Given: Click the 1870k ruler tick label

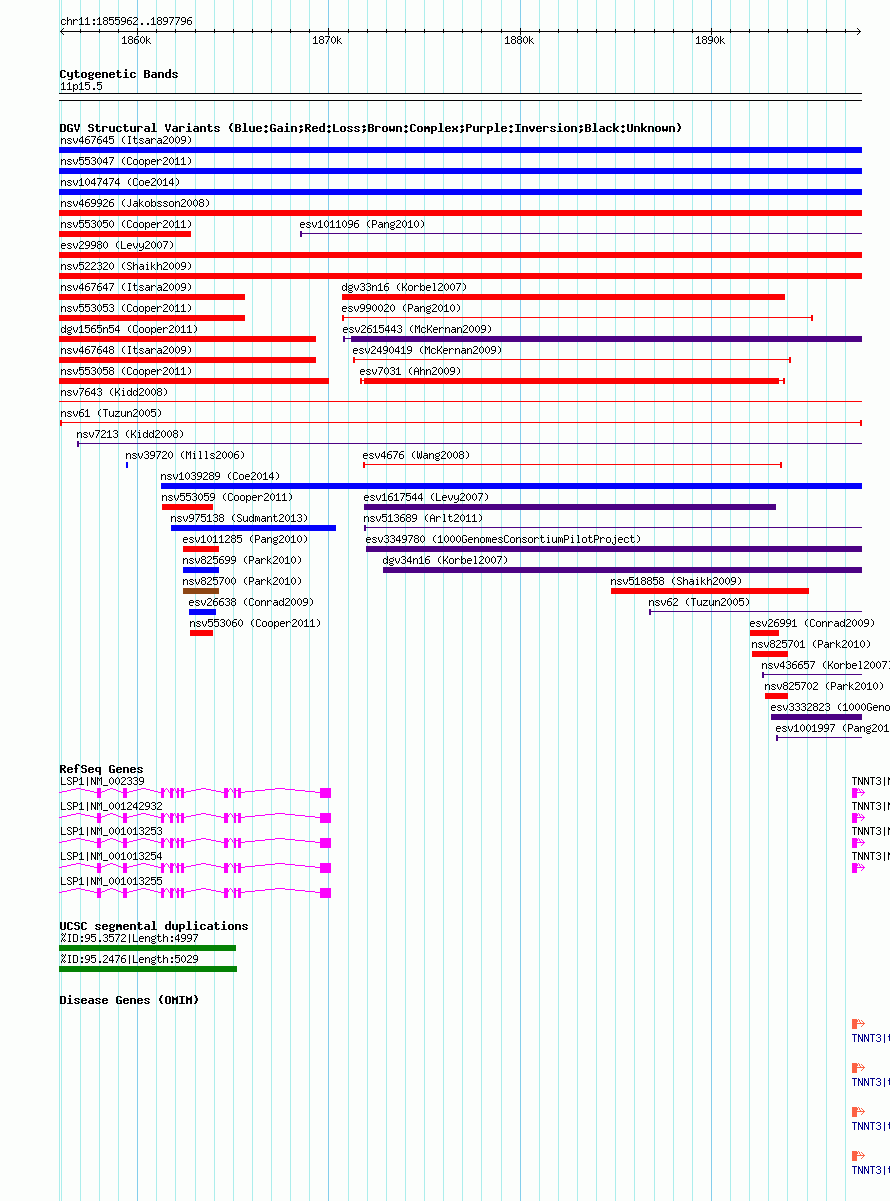Looking at the screenshot, I should click(x=327, y=40).
